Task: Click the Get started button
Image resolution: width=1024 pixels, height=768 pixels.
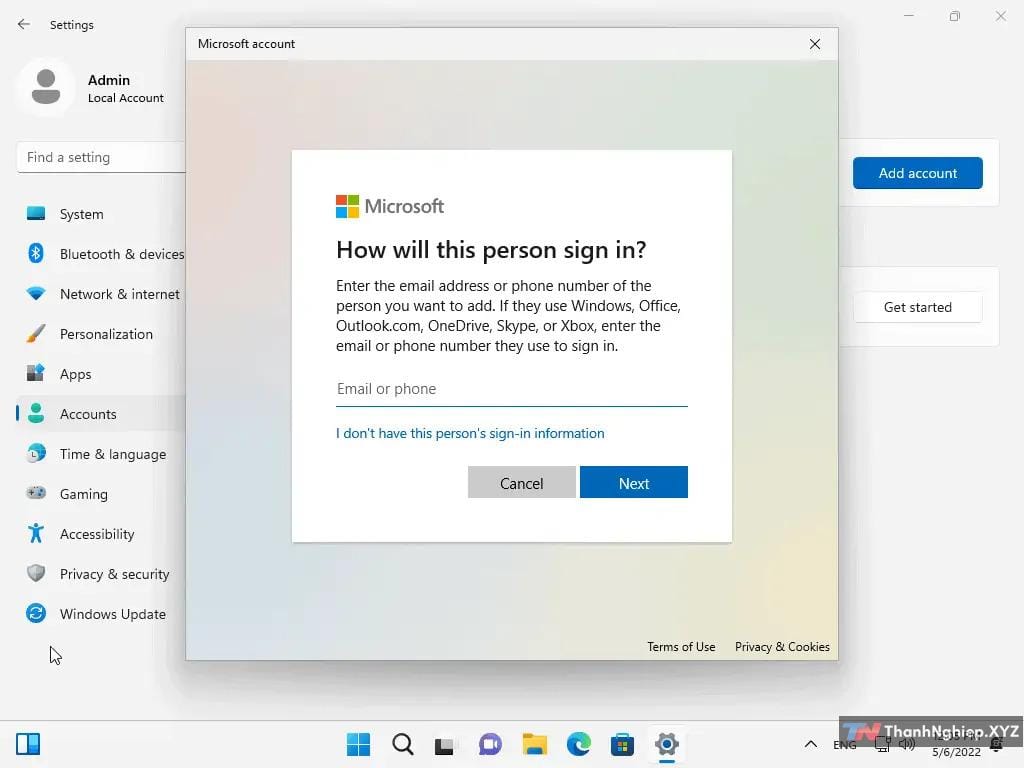Action: point(918,307)
